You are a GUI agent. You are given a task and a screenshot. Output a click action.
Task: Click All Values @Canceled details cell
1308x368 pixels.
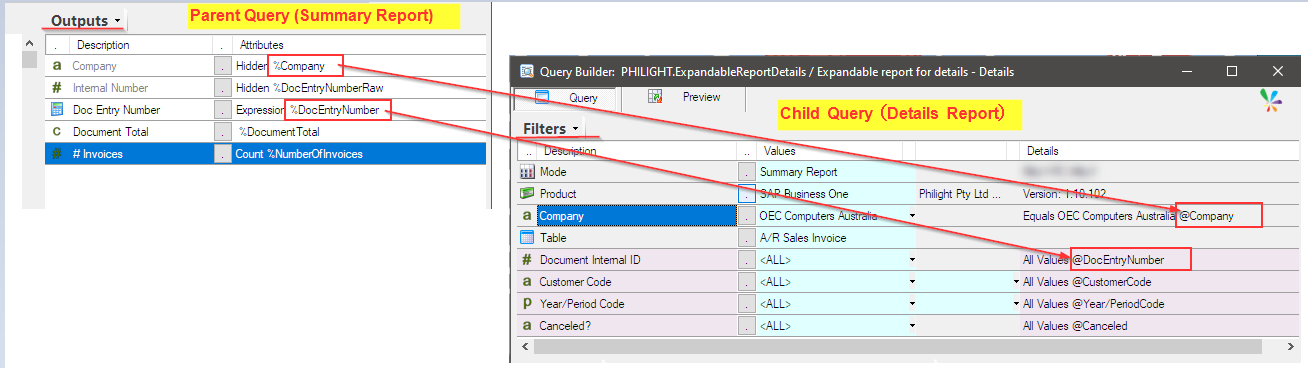pos(1074,326)
